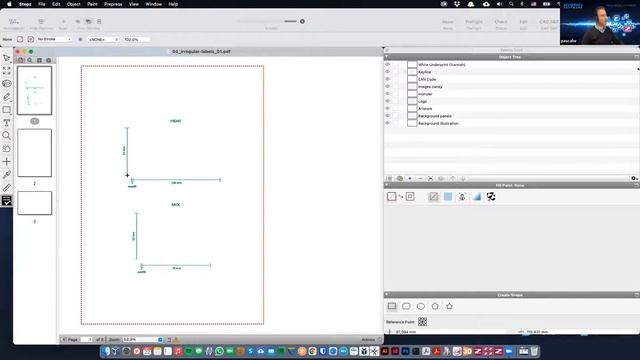This screenshot has width=640, height=360.
Task: Choose the Star shape in Create Shape
Action: click(449, 306)
